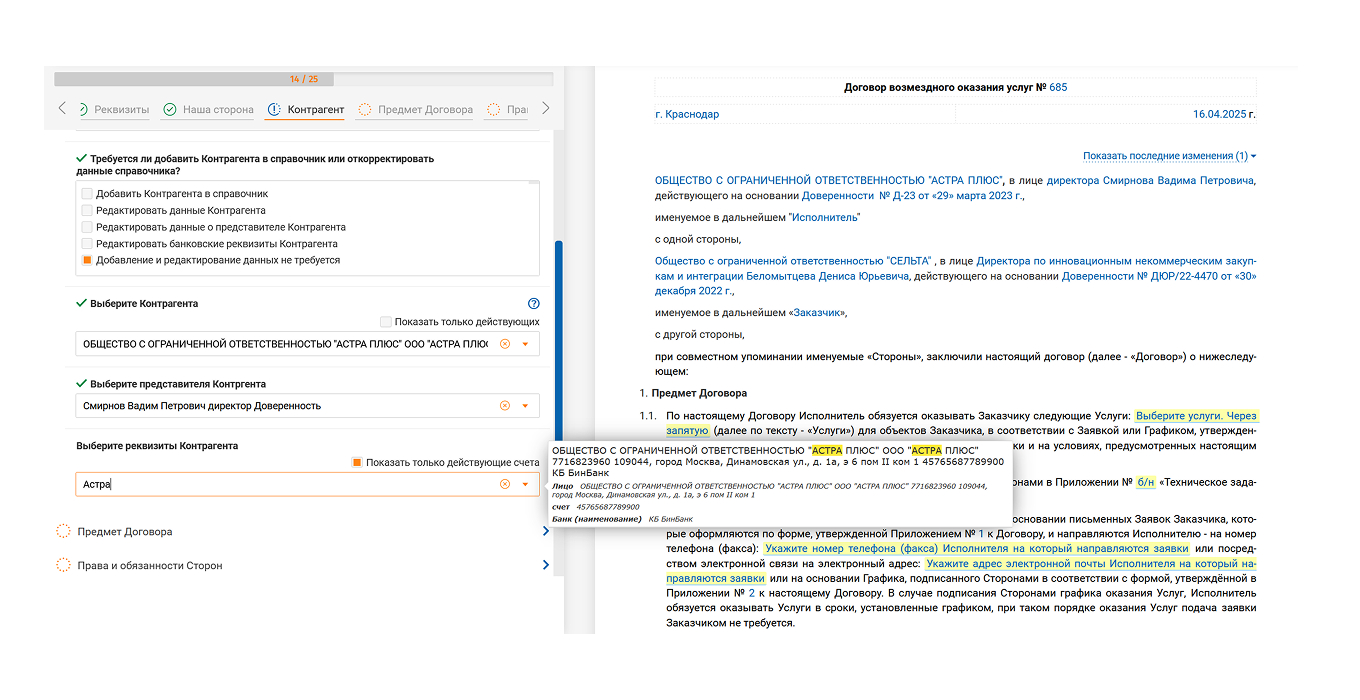Image resolution: width=1360 pixels, height=700 pixels.
Task: Tick Редактировать банковские реквизиты Контрагента checkbox
Action: tap(87, 244)
